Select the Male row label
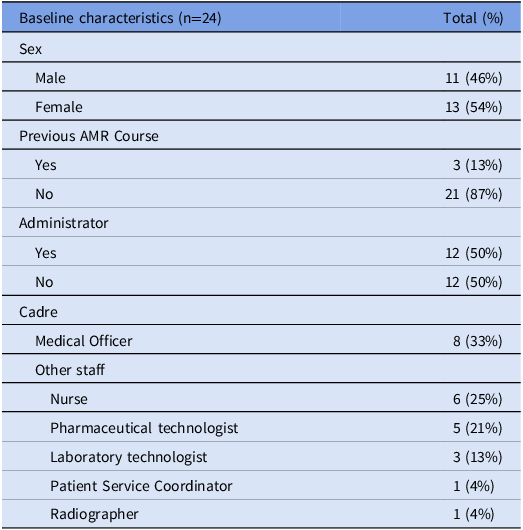The width and height of the screenshot is (523, 530). point(50,78)
